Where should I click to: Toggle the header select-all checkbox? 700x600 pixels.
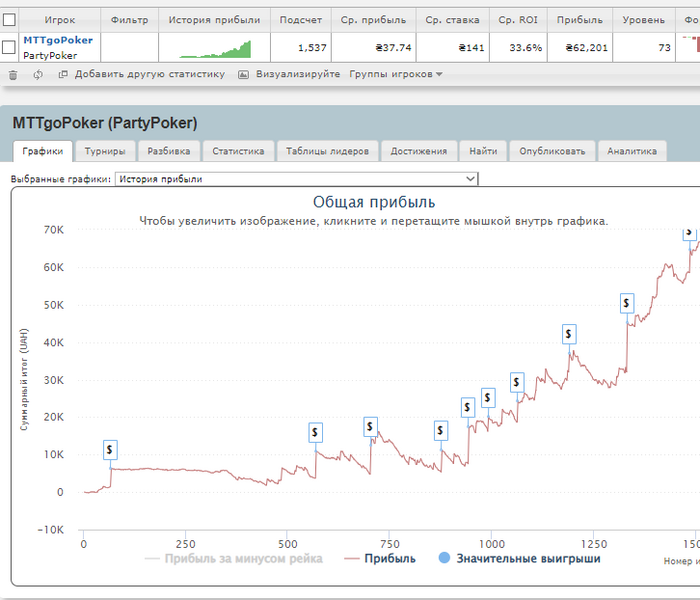pyautogui.click(x=9, y=20)
